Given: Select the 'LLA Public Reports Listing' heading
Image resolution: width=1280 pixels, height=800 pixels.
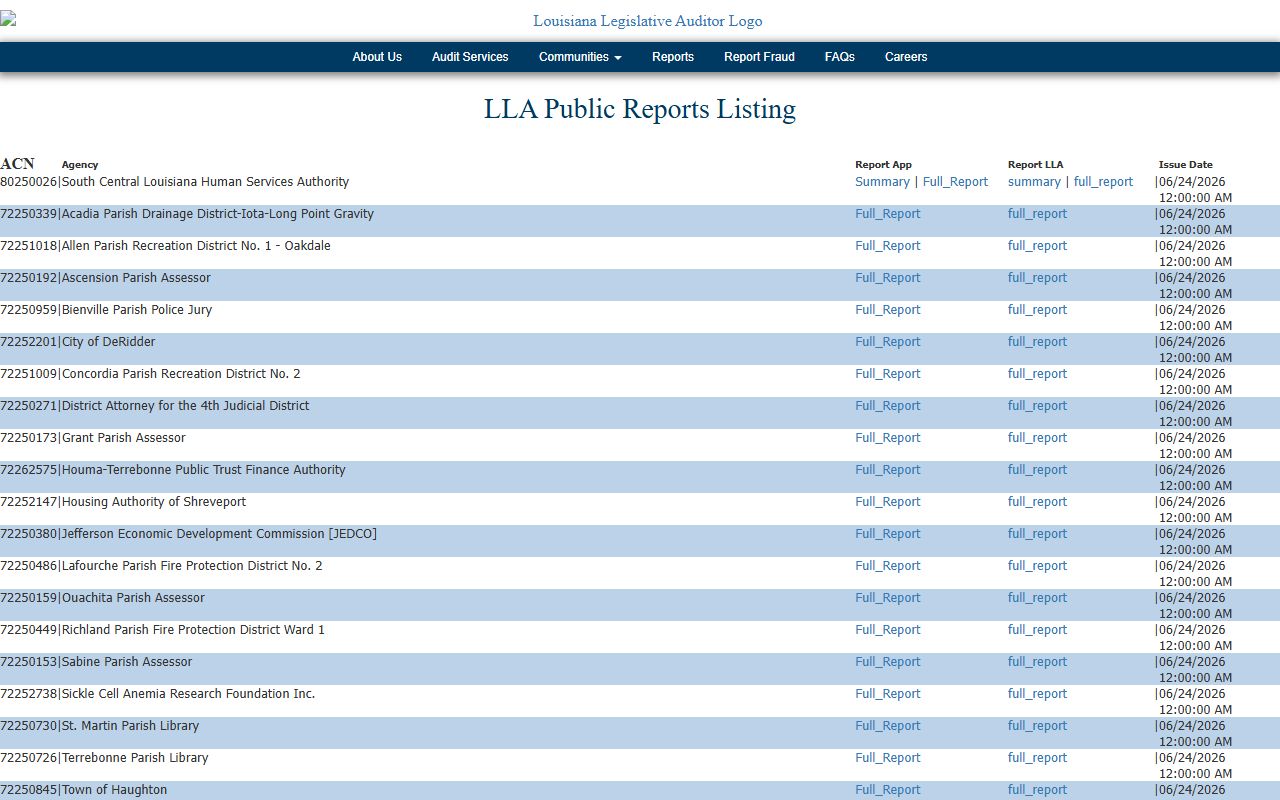Looking at the screenshot, I should [640, 109].
